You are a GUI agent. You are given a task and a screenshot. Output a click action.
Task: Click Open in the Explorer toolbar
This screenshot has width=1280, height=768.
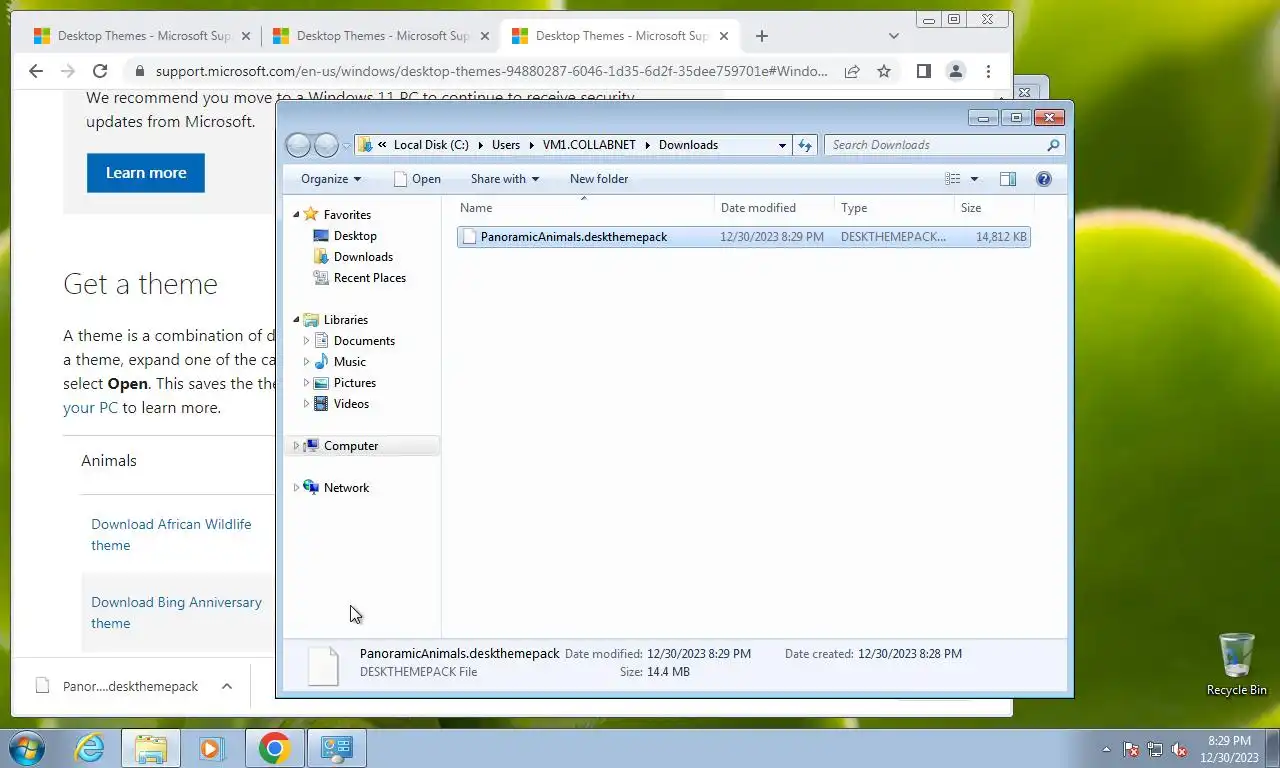pos(417,179)
